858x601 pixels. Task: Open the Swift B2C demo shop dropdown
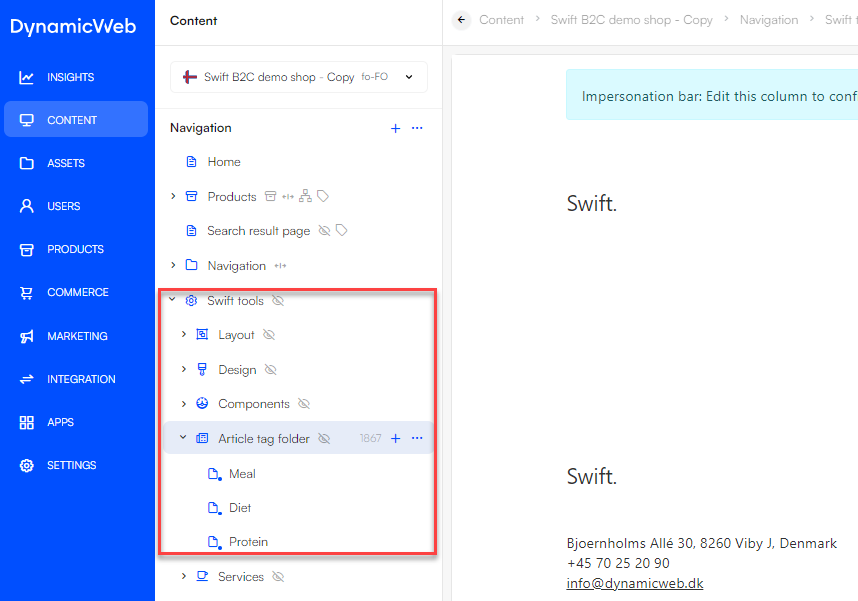[299, 77]
